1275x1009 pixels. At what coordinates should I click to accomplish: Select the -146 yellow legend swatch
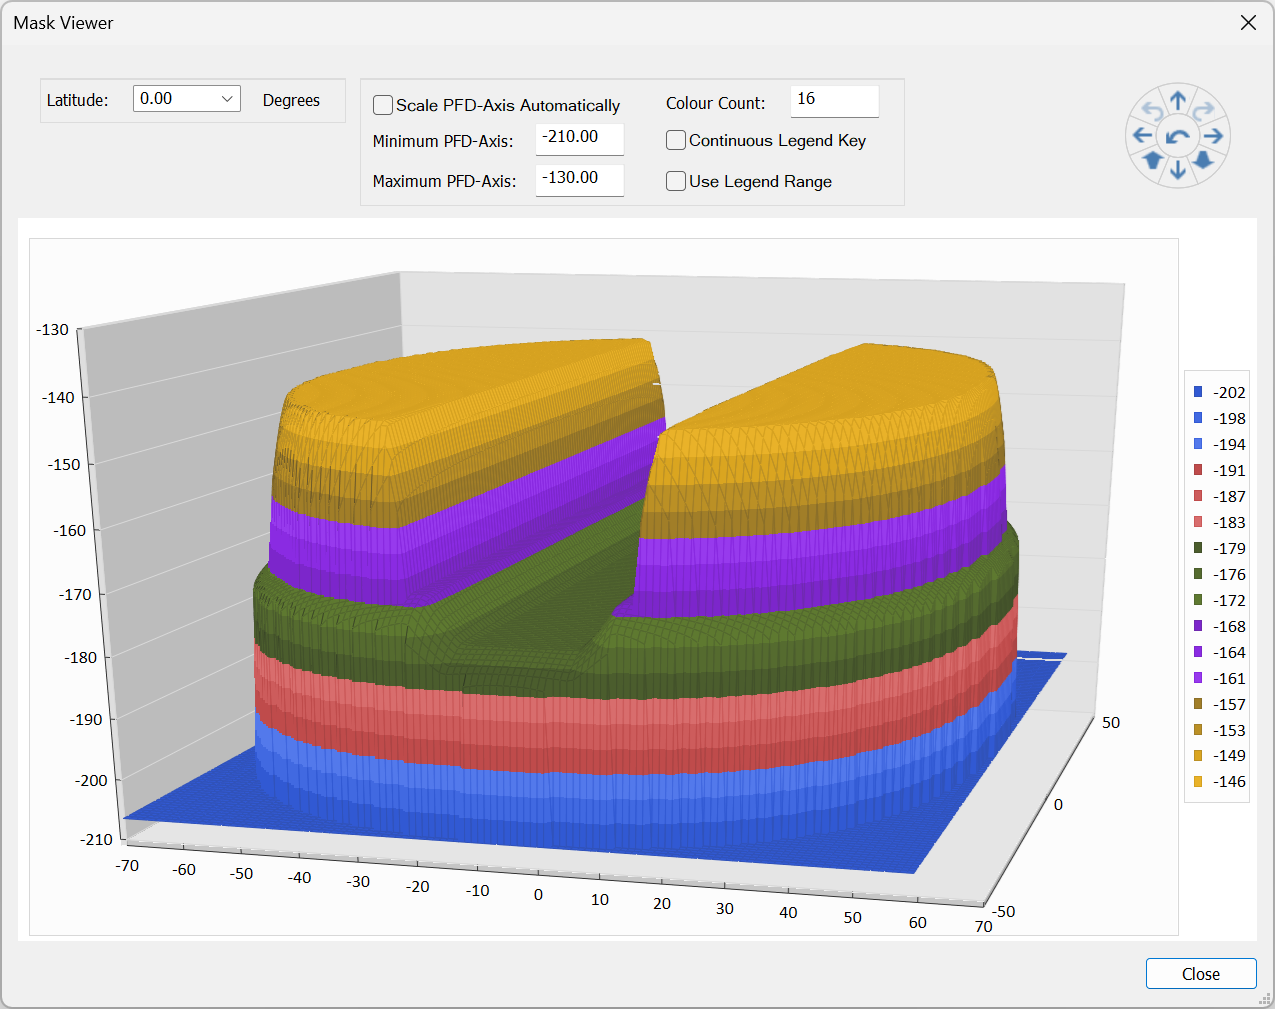point(1198,782)
